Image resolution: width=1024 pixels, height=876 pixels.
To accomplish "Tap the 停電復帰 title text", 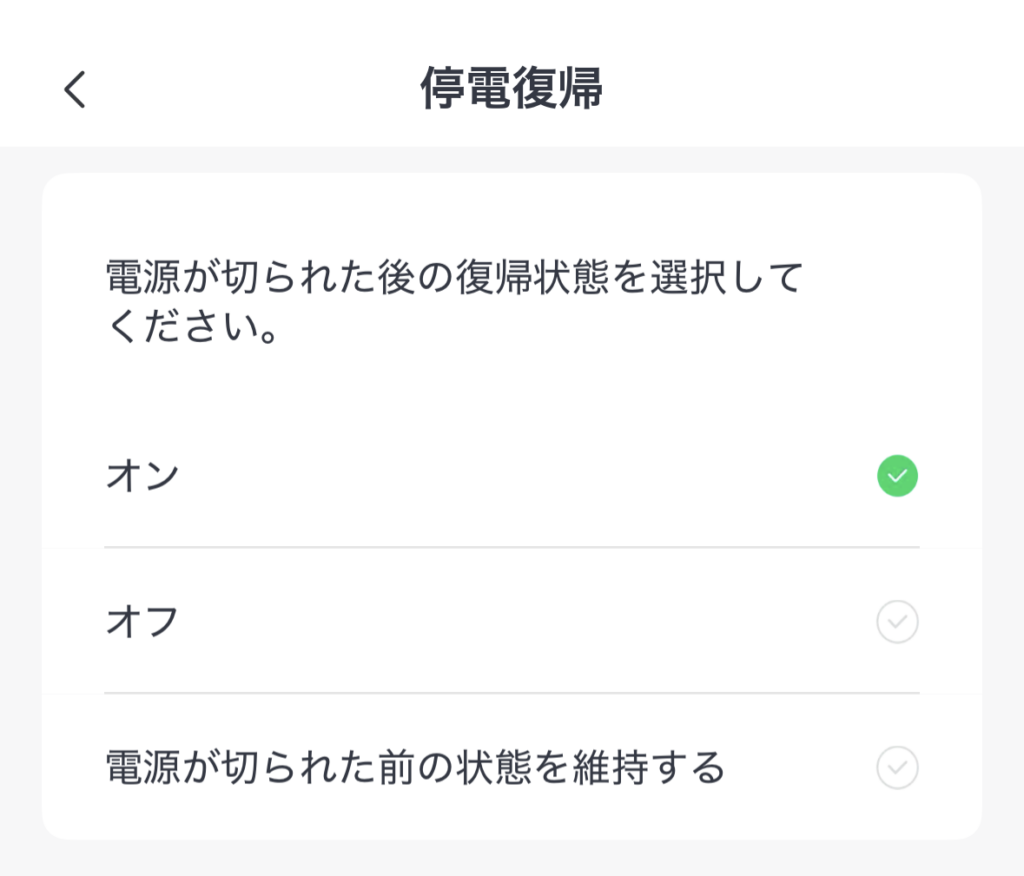I will pyautogui.click(x=512, y=89).
